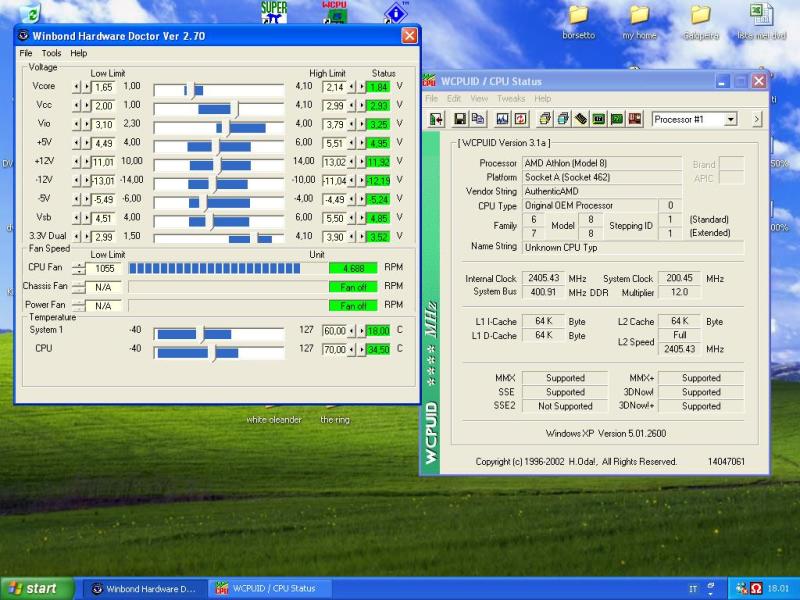The width and height of the screenshot is (800, 600).
Task: Click the red omega tray icon
Action: 756,588
